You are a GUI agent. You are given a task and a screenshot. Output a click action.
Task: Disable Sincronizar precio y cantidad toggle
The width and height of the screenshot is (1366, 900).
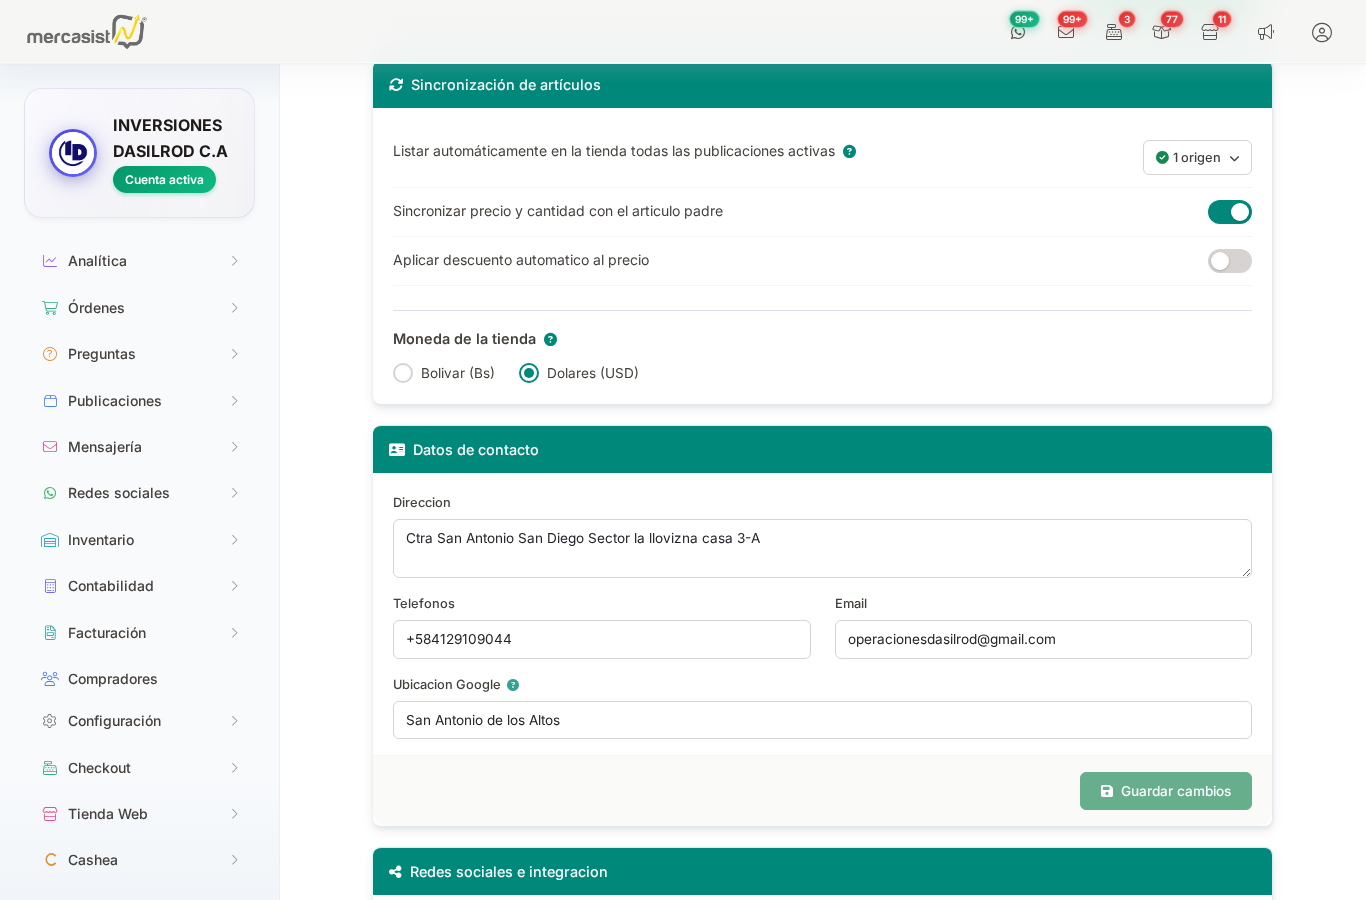(x=1229, y=212)
